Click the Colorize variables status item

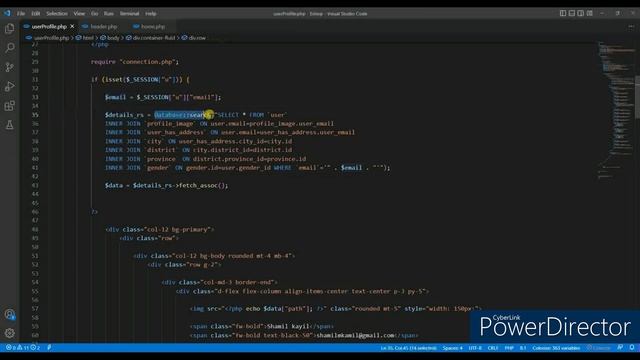click(556, 348)
